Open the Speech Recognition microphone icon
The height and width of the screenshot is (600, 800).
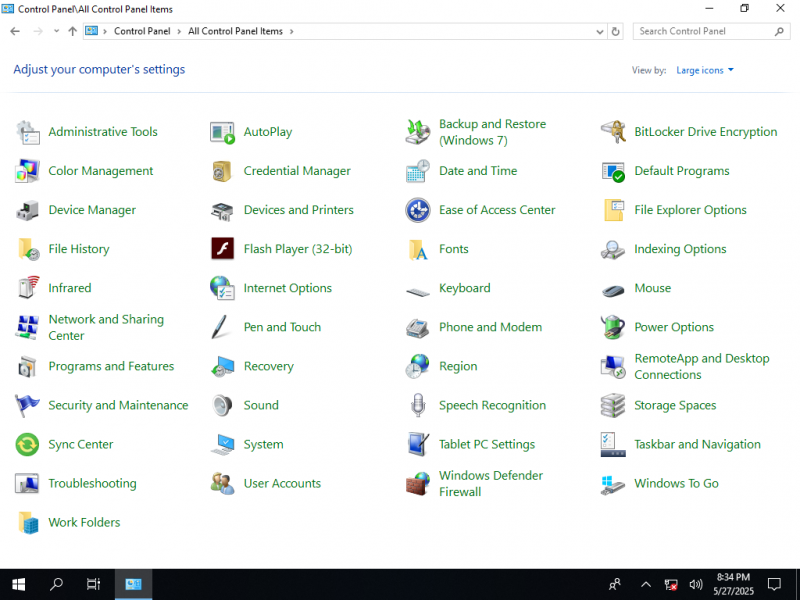point(418,406)
